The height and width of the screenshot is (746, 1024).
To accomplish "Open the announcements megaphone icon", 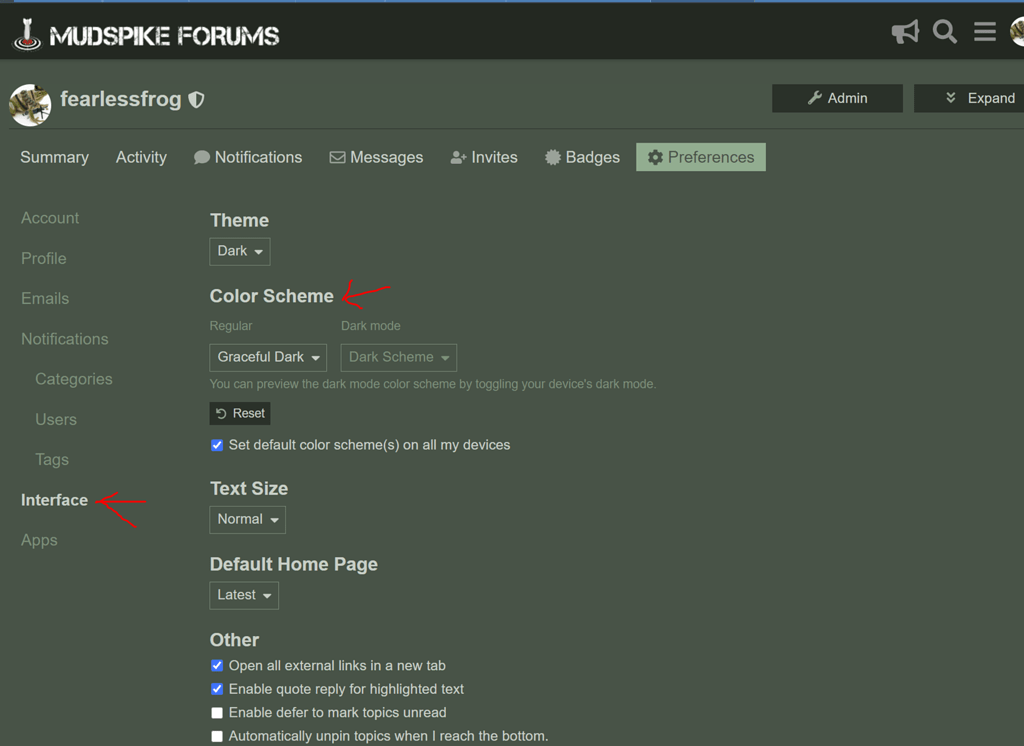I will 905,32.
